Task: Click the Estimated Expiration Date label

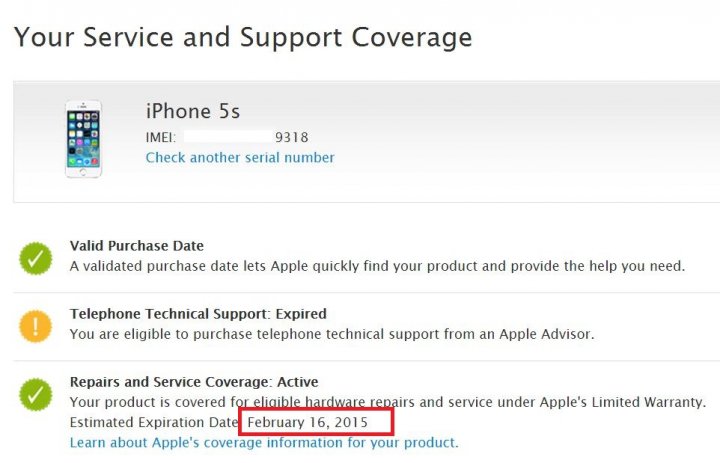Action: [154, 422]
